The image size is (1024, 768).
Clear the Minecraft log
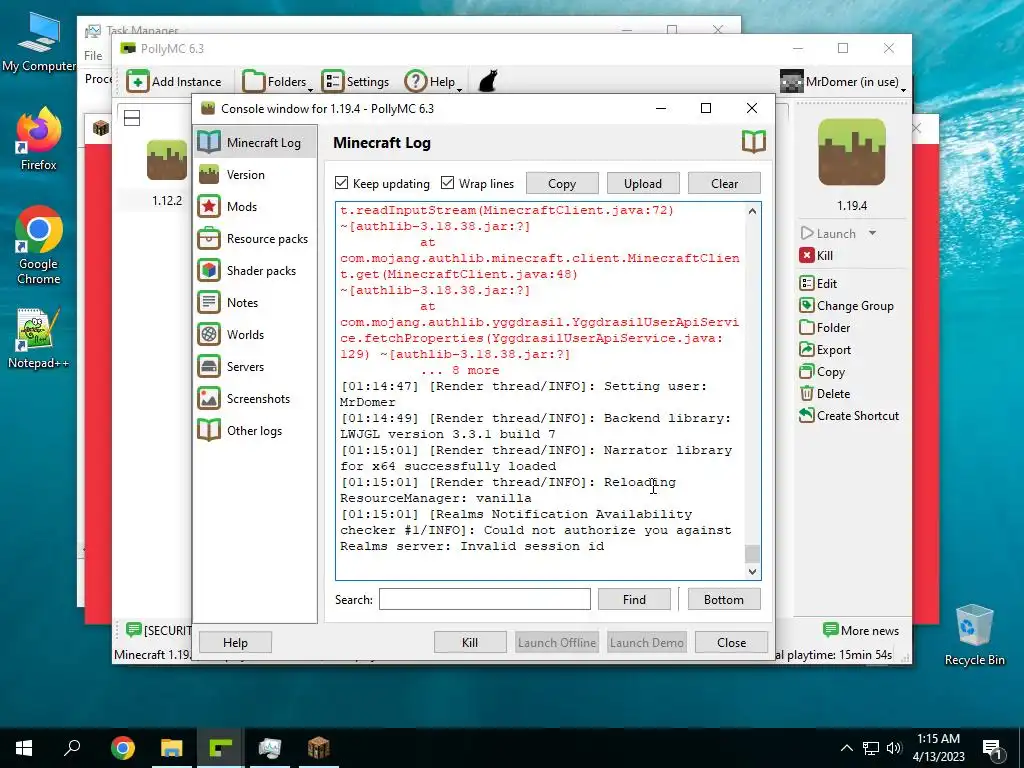(x=724, y=184)
